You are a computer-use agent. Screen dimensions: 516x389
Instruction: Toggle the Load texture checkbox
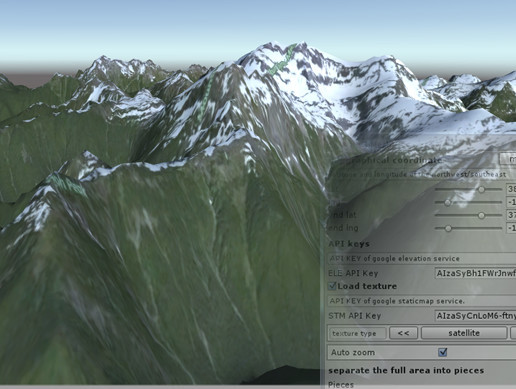[332, 286]
